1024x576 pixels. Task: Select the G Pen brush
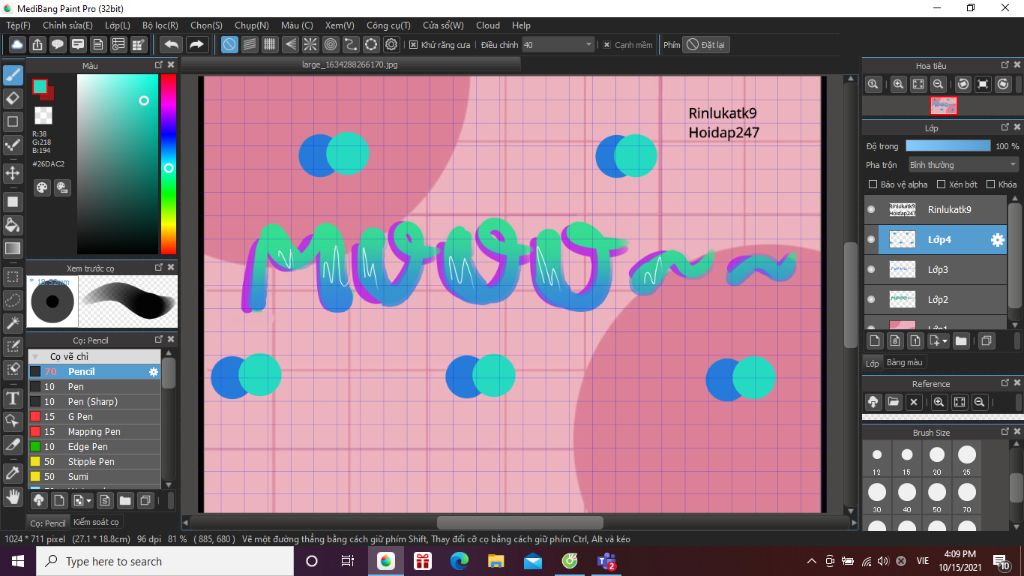click(x=95, y=417)
